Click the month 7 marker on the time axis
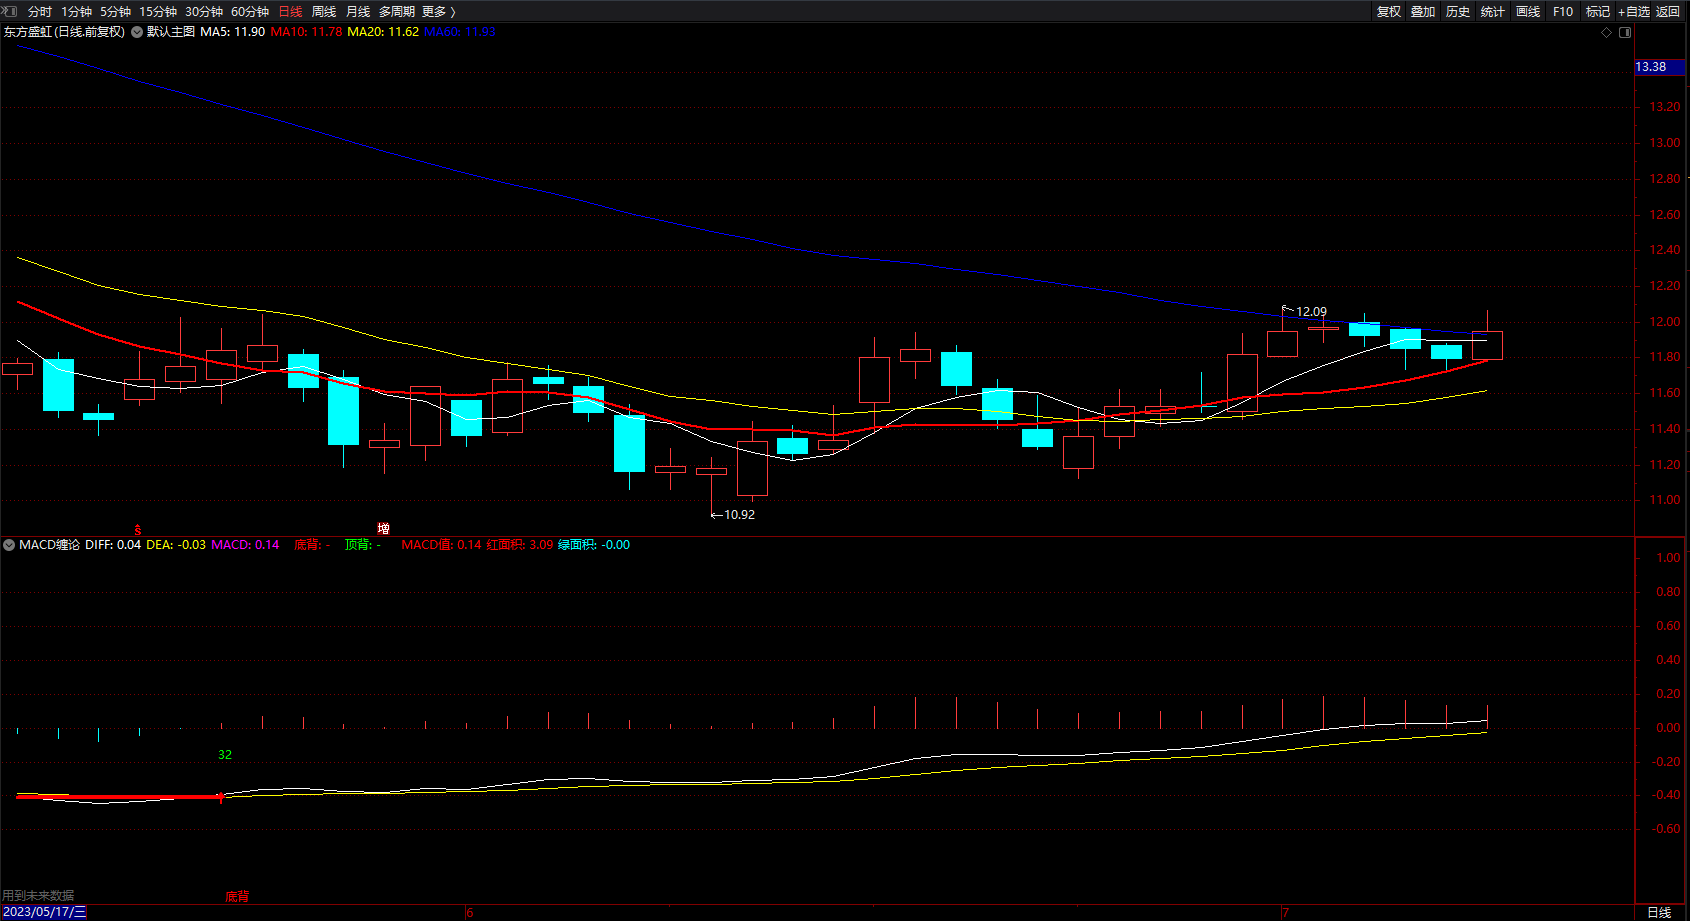Screen dimensions: 1690x921 pyautogui.click(x=1286, y=912)
